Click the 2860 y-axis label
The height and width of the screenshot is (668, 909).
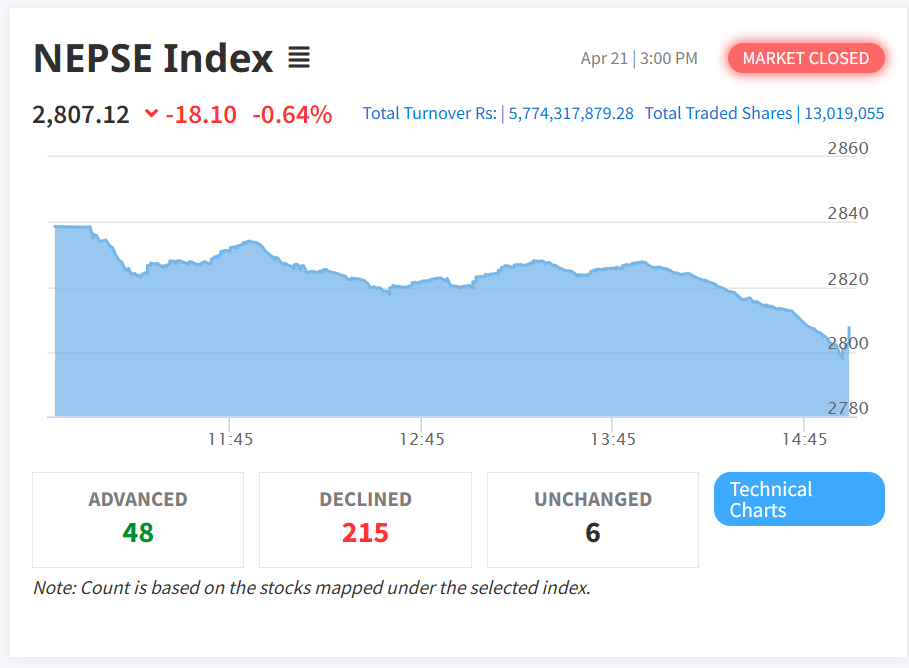(x=848, y=149)
